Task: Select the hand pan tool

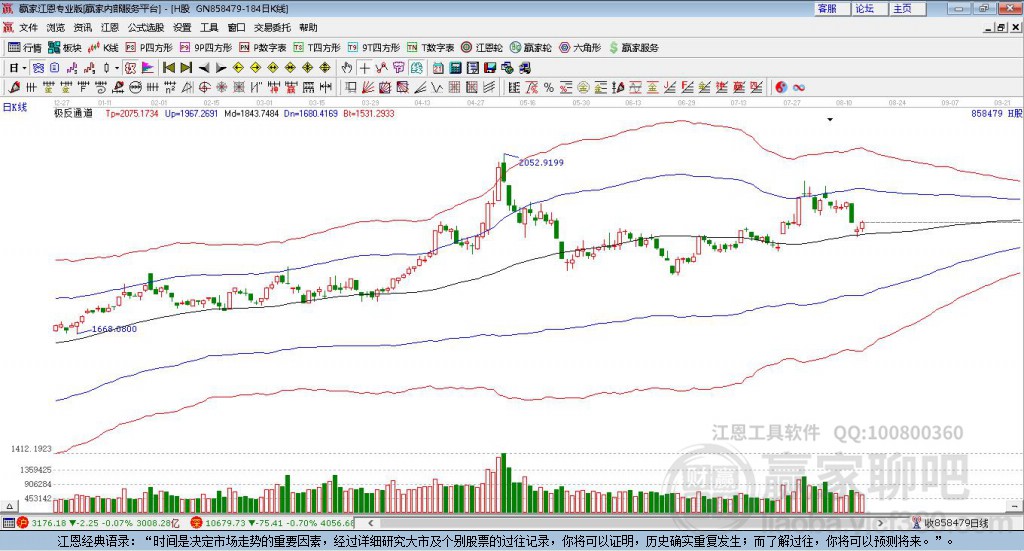Action: (x=347, y=68)
